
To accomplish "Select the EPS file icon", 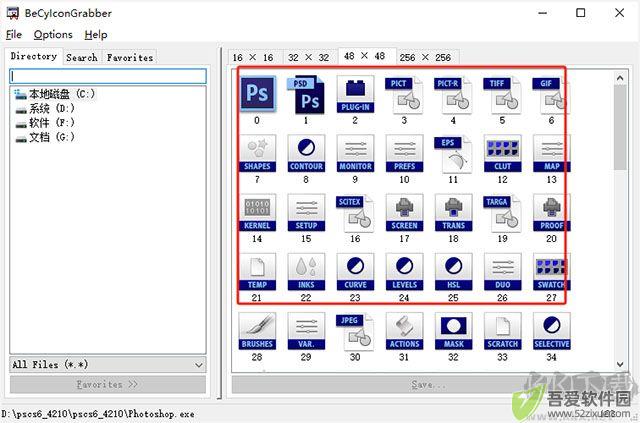I will [x=453, y=154].
